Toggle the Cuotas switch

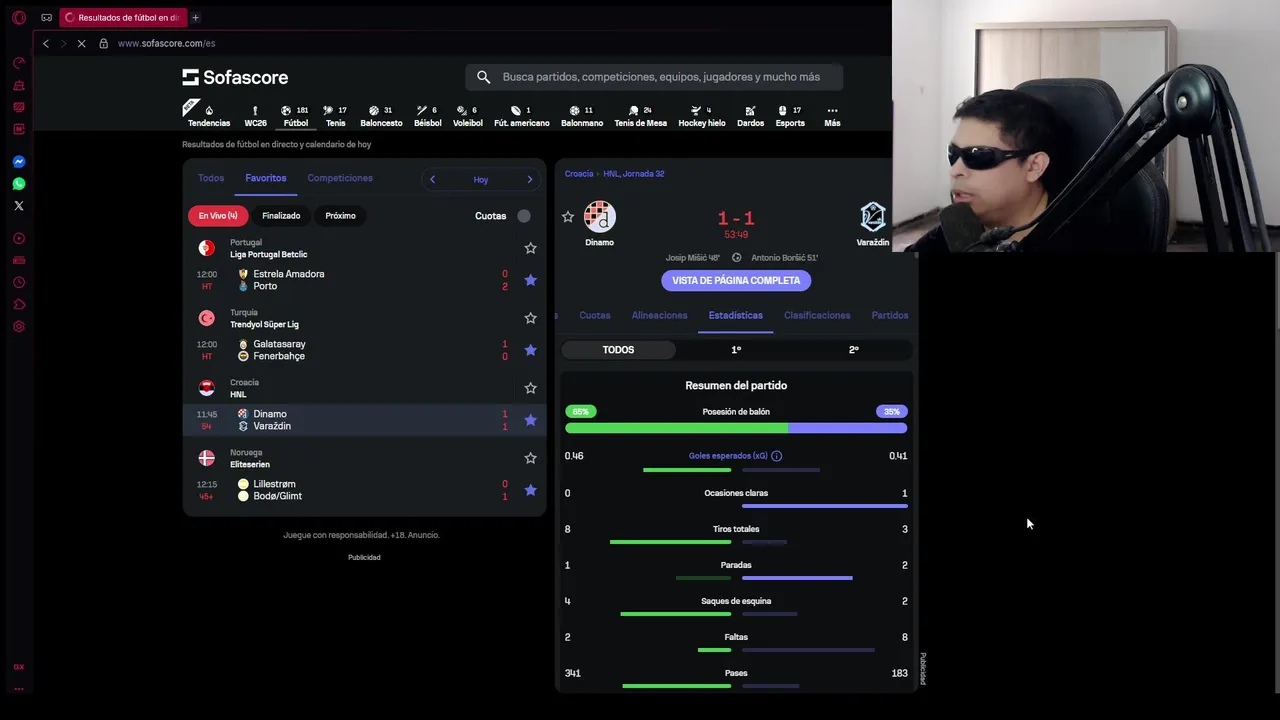(x=522, y=216)
